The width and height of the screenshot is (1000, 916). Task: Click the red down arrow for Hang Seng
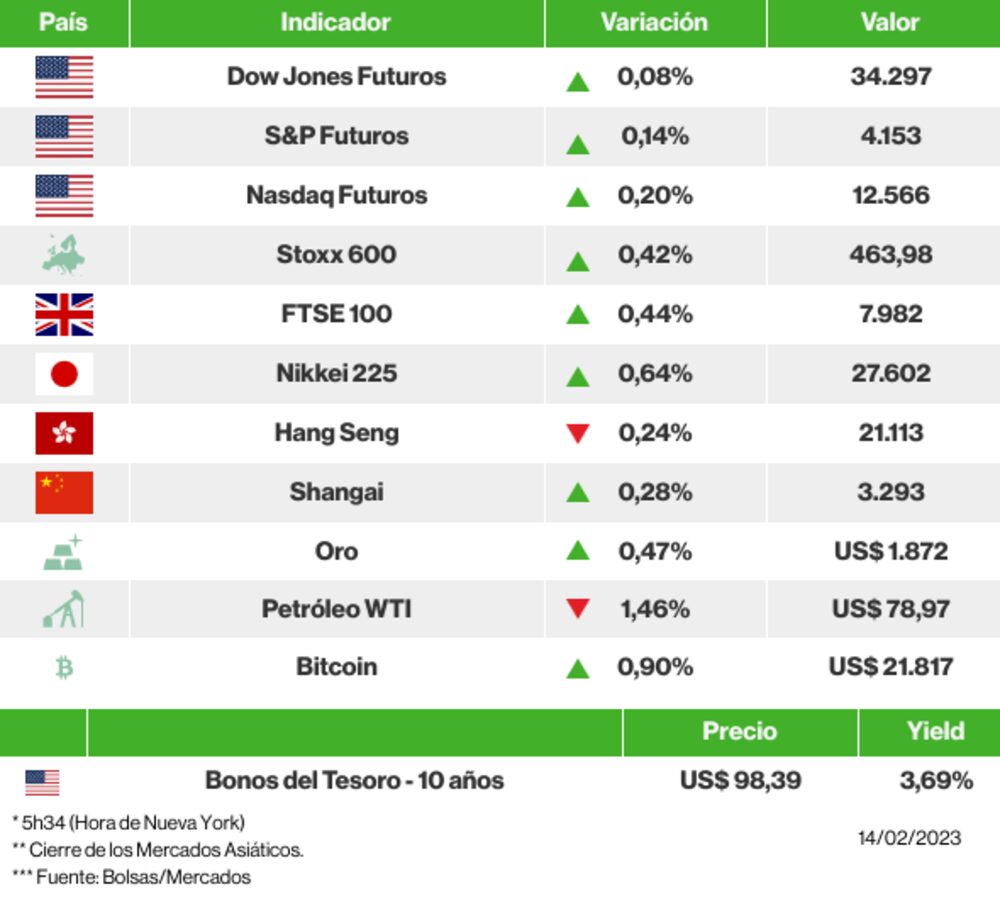[x=578, y=433]
